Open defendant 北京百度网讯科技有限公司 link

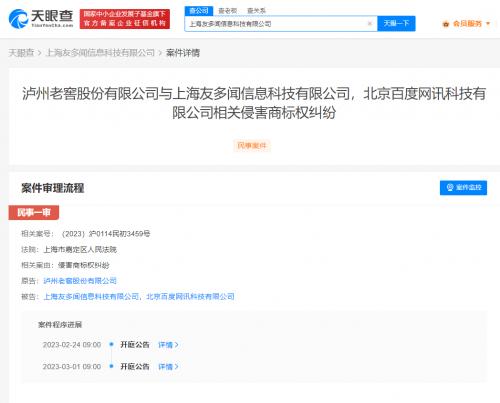[x=190, y=296]
